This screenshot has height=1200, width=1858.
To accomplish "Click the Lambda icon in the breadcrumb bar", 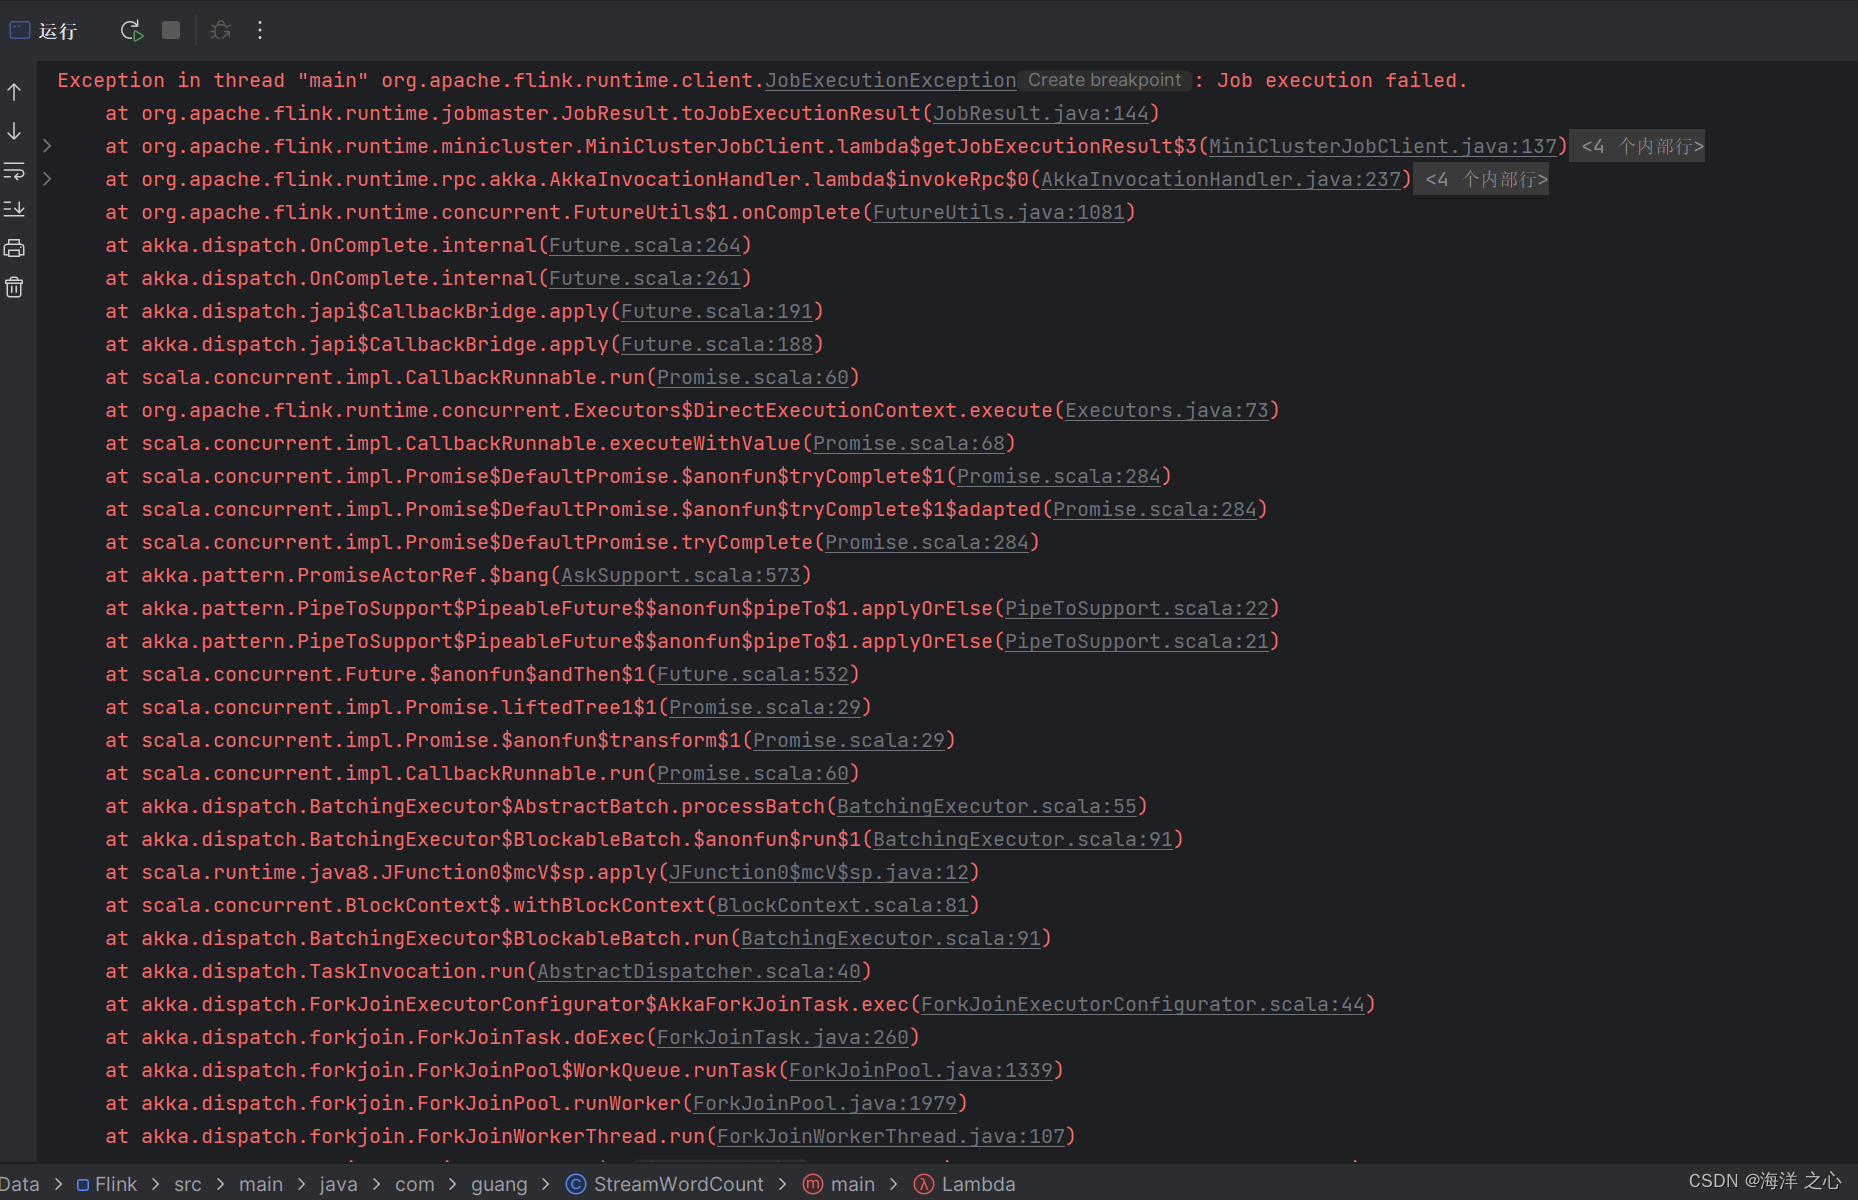I will 924,1184.
